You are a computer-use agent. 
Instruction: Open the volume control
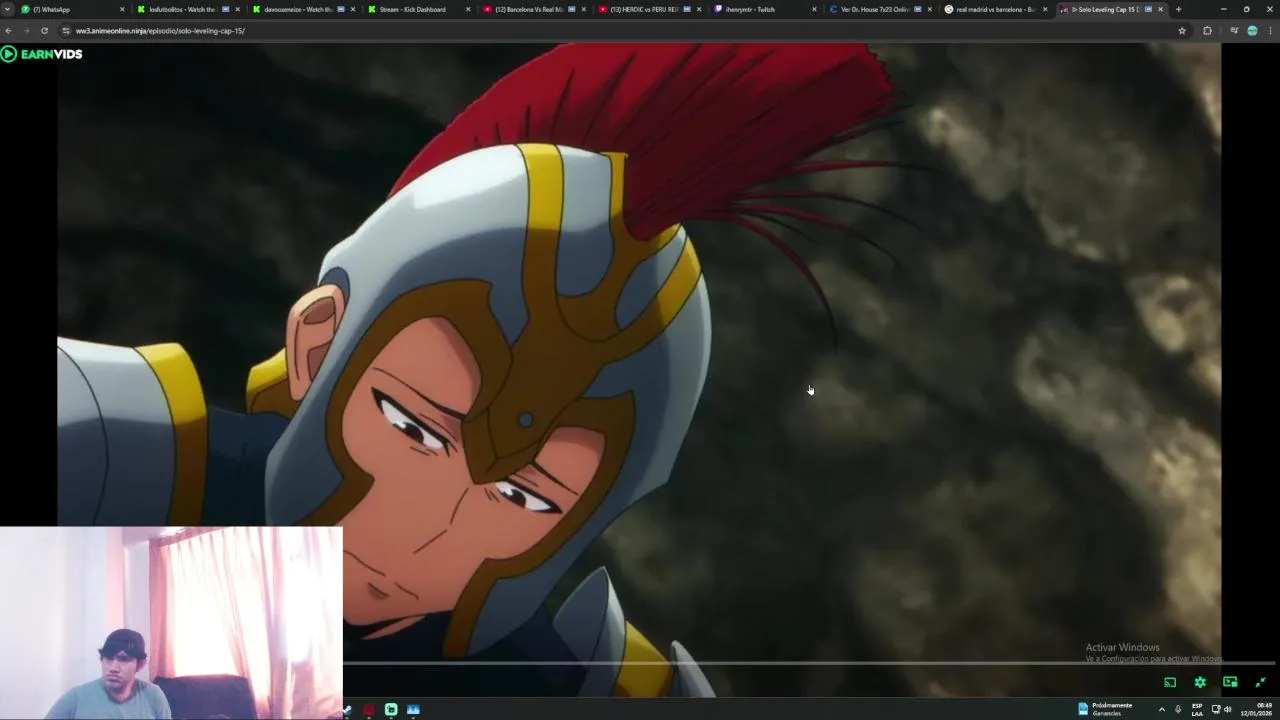pyautogui.click(x=1228, y=710)
